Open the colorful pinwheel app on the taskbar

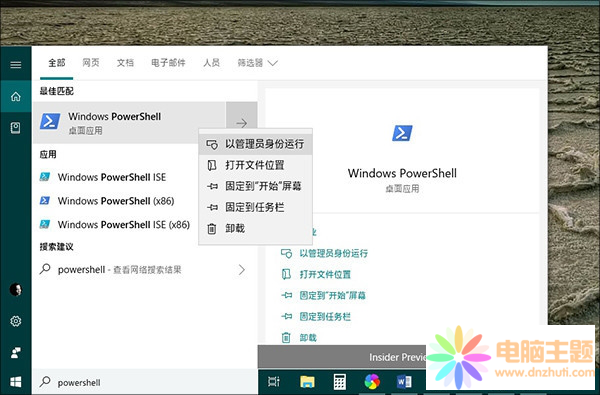click(x=372, y=382)
